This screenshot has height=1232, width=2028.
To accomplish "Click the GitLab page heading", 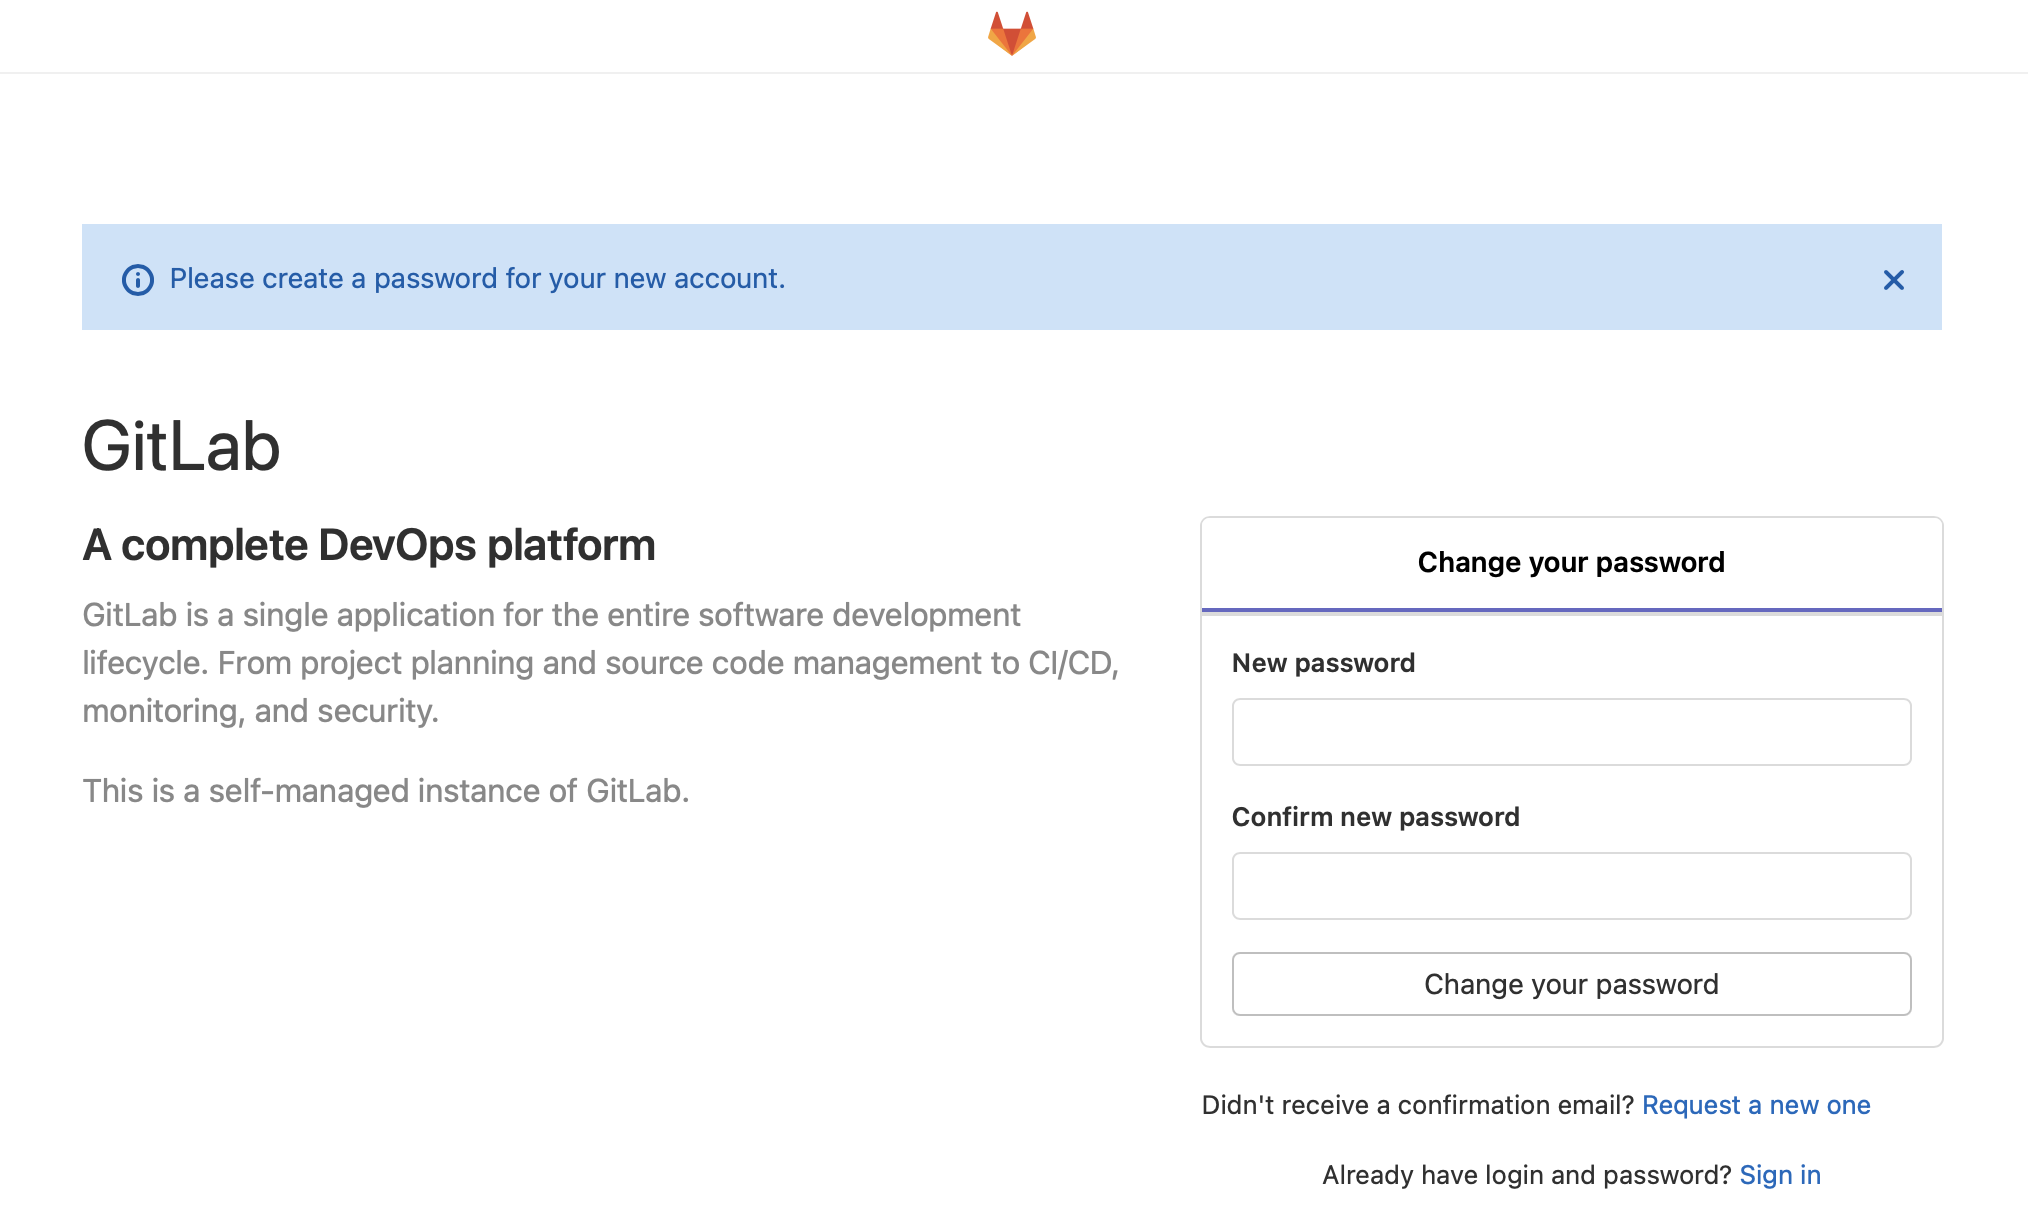I will [181, 447].
